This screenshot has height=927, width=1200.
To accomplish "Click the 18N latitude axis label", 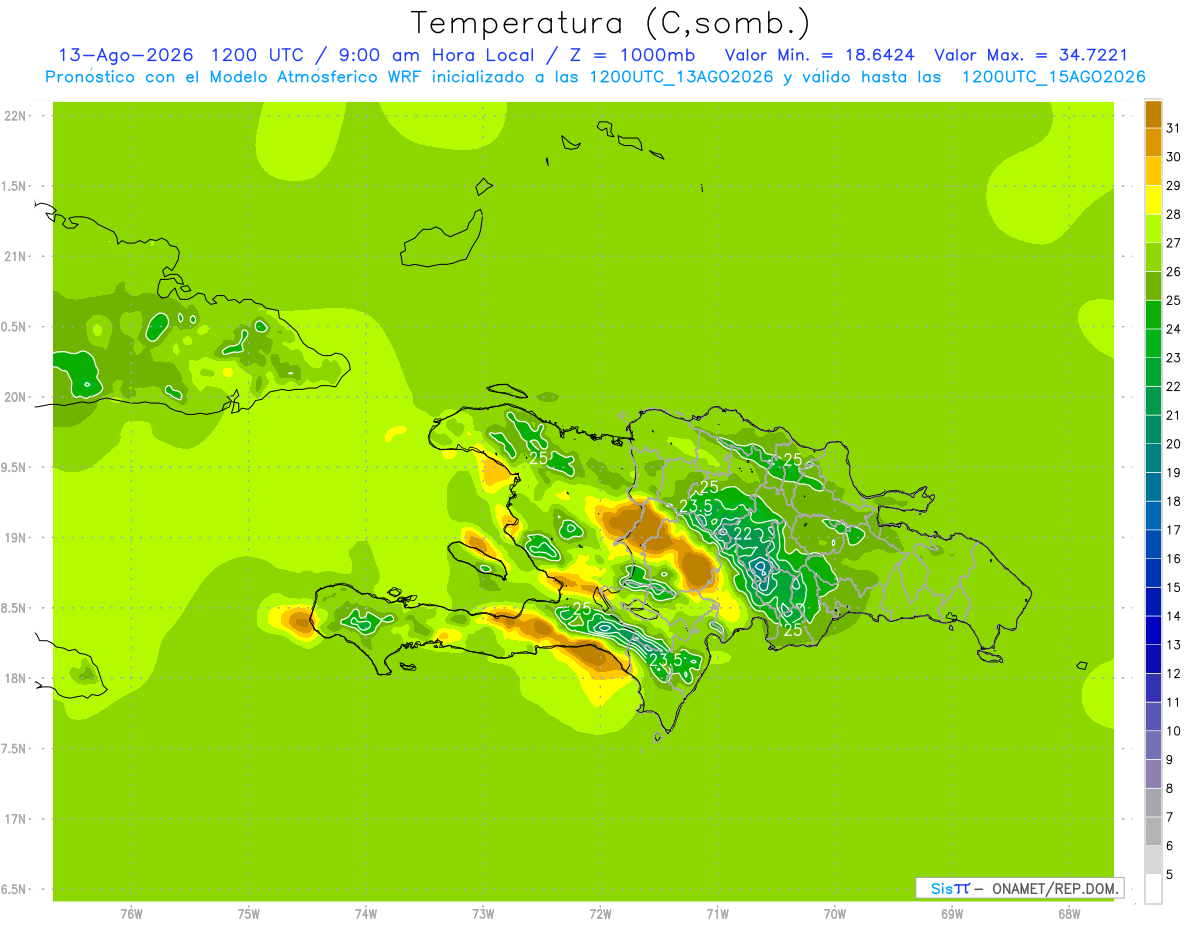I will [16, 678].
